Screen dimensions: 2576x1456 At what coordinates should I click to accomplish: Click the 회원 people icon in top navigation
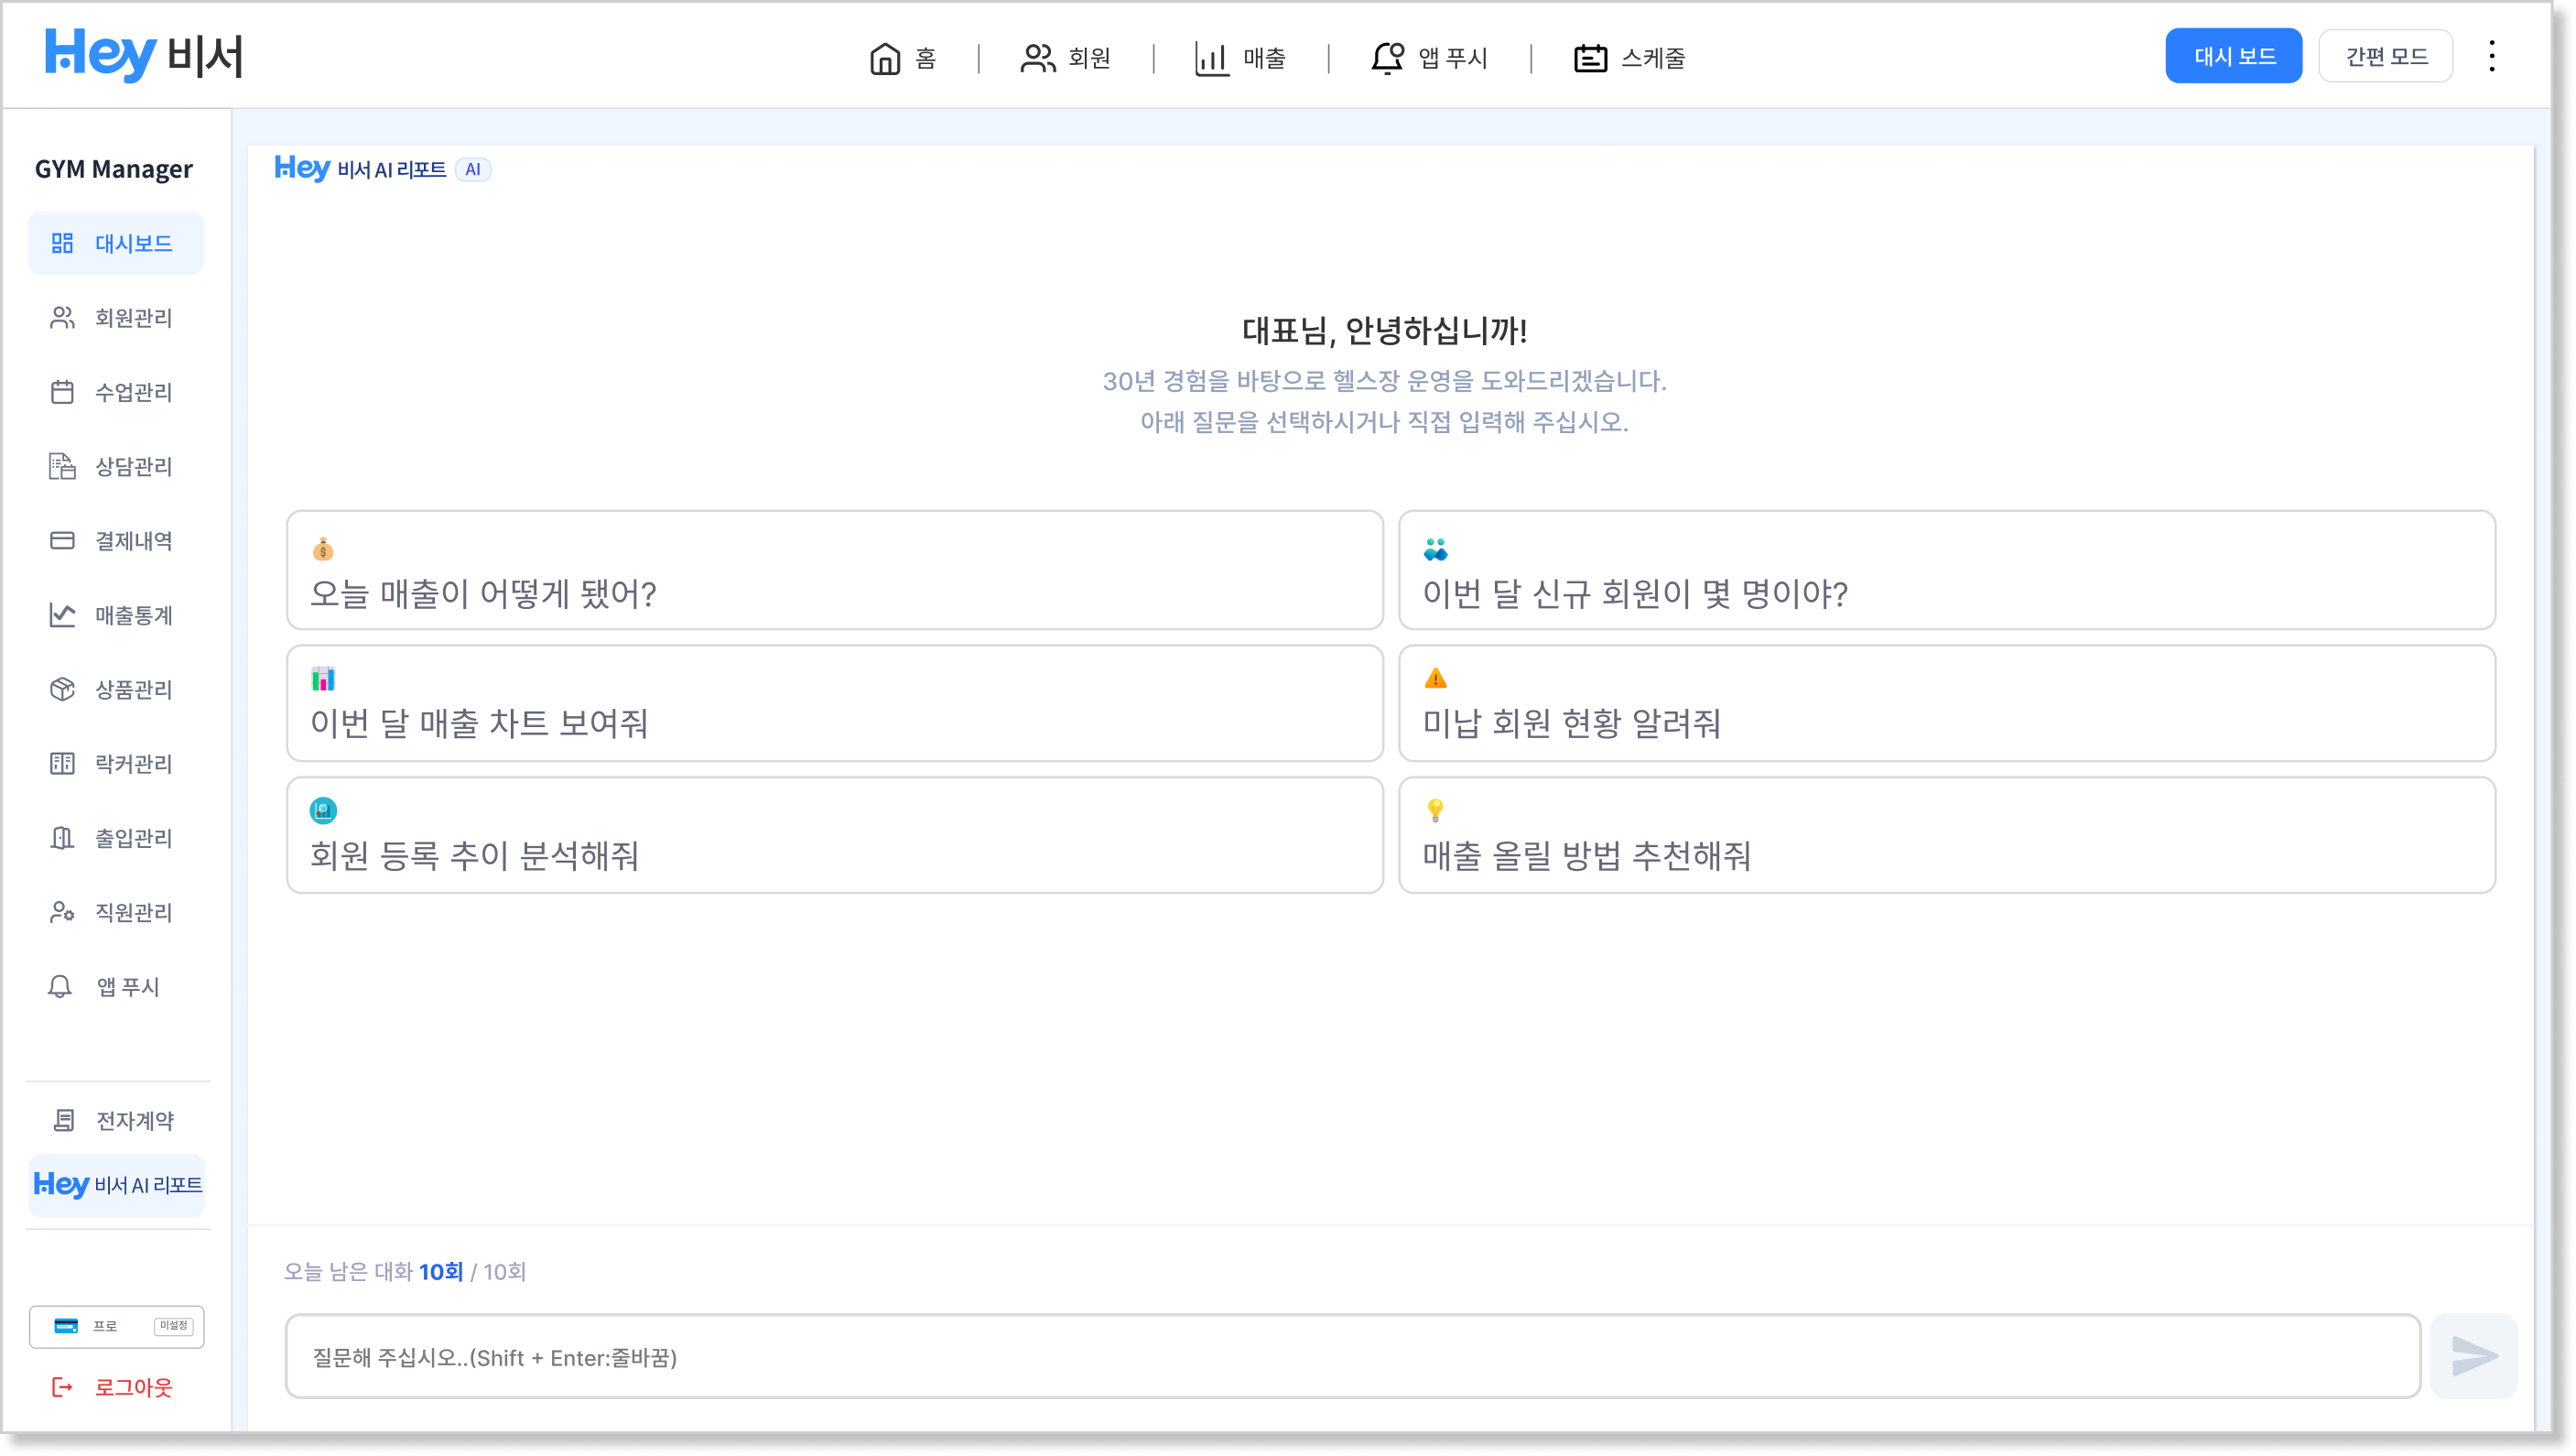[x=1037, y=58]
